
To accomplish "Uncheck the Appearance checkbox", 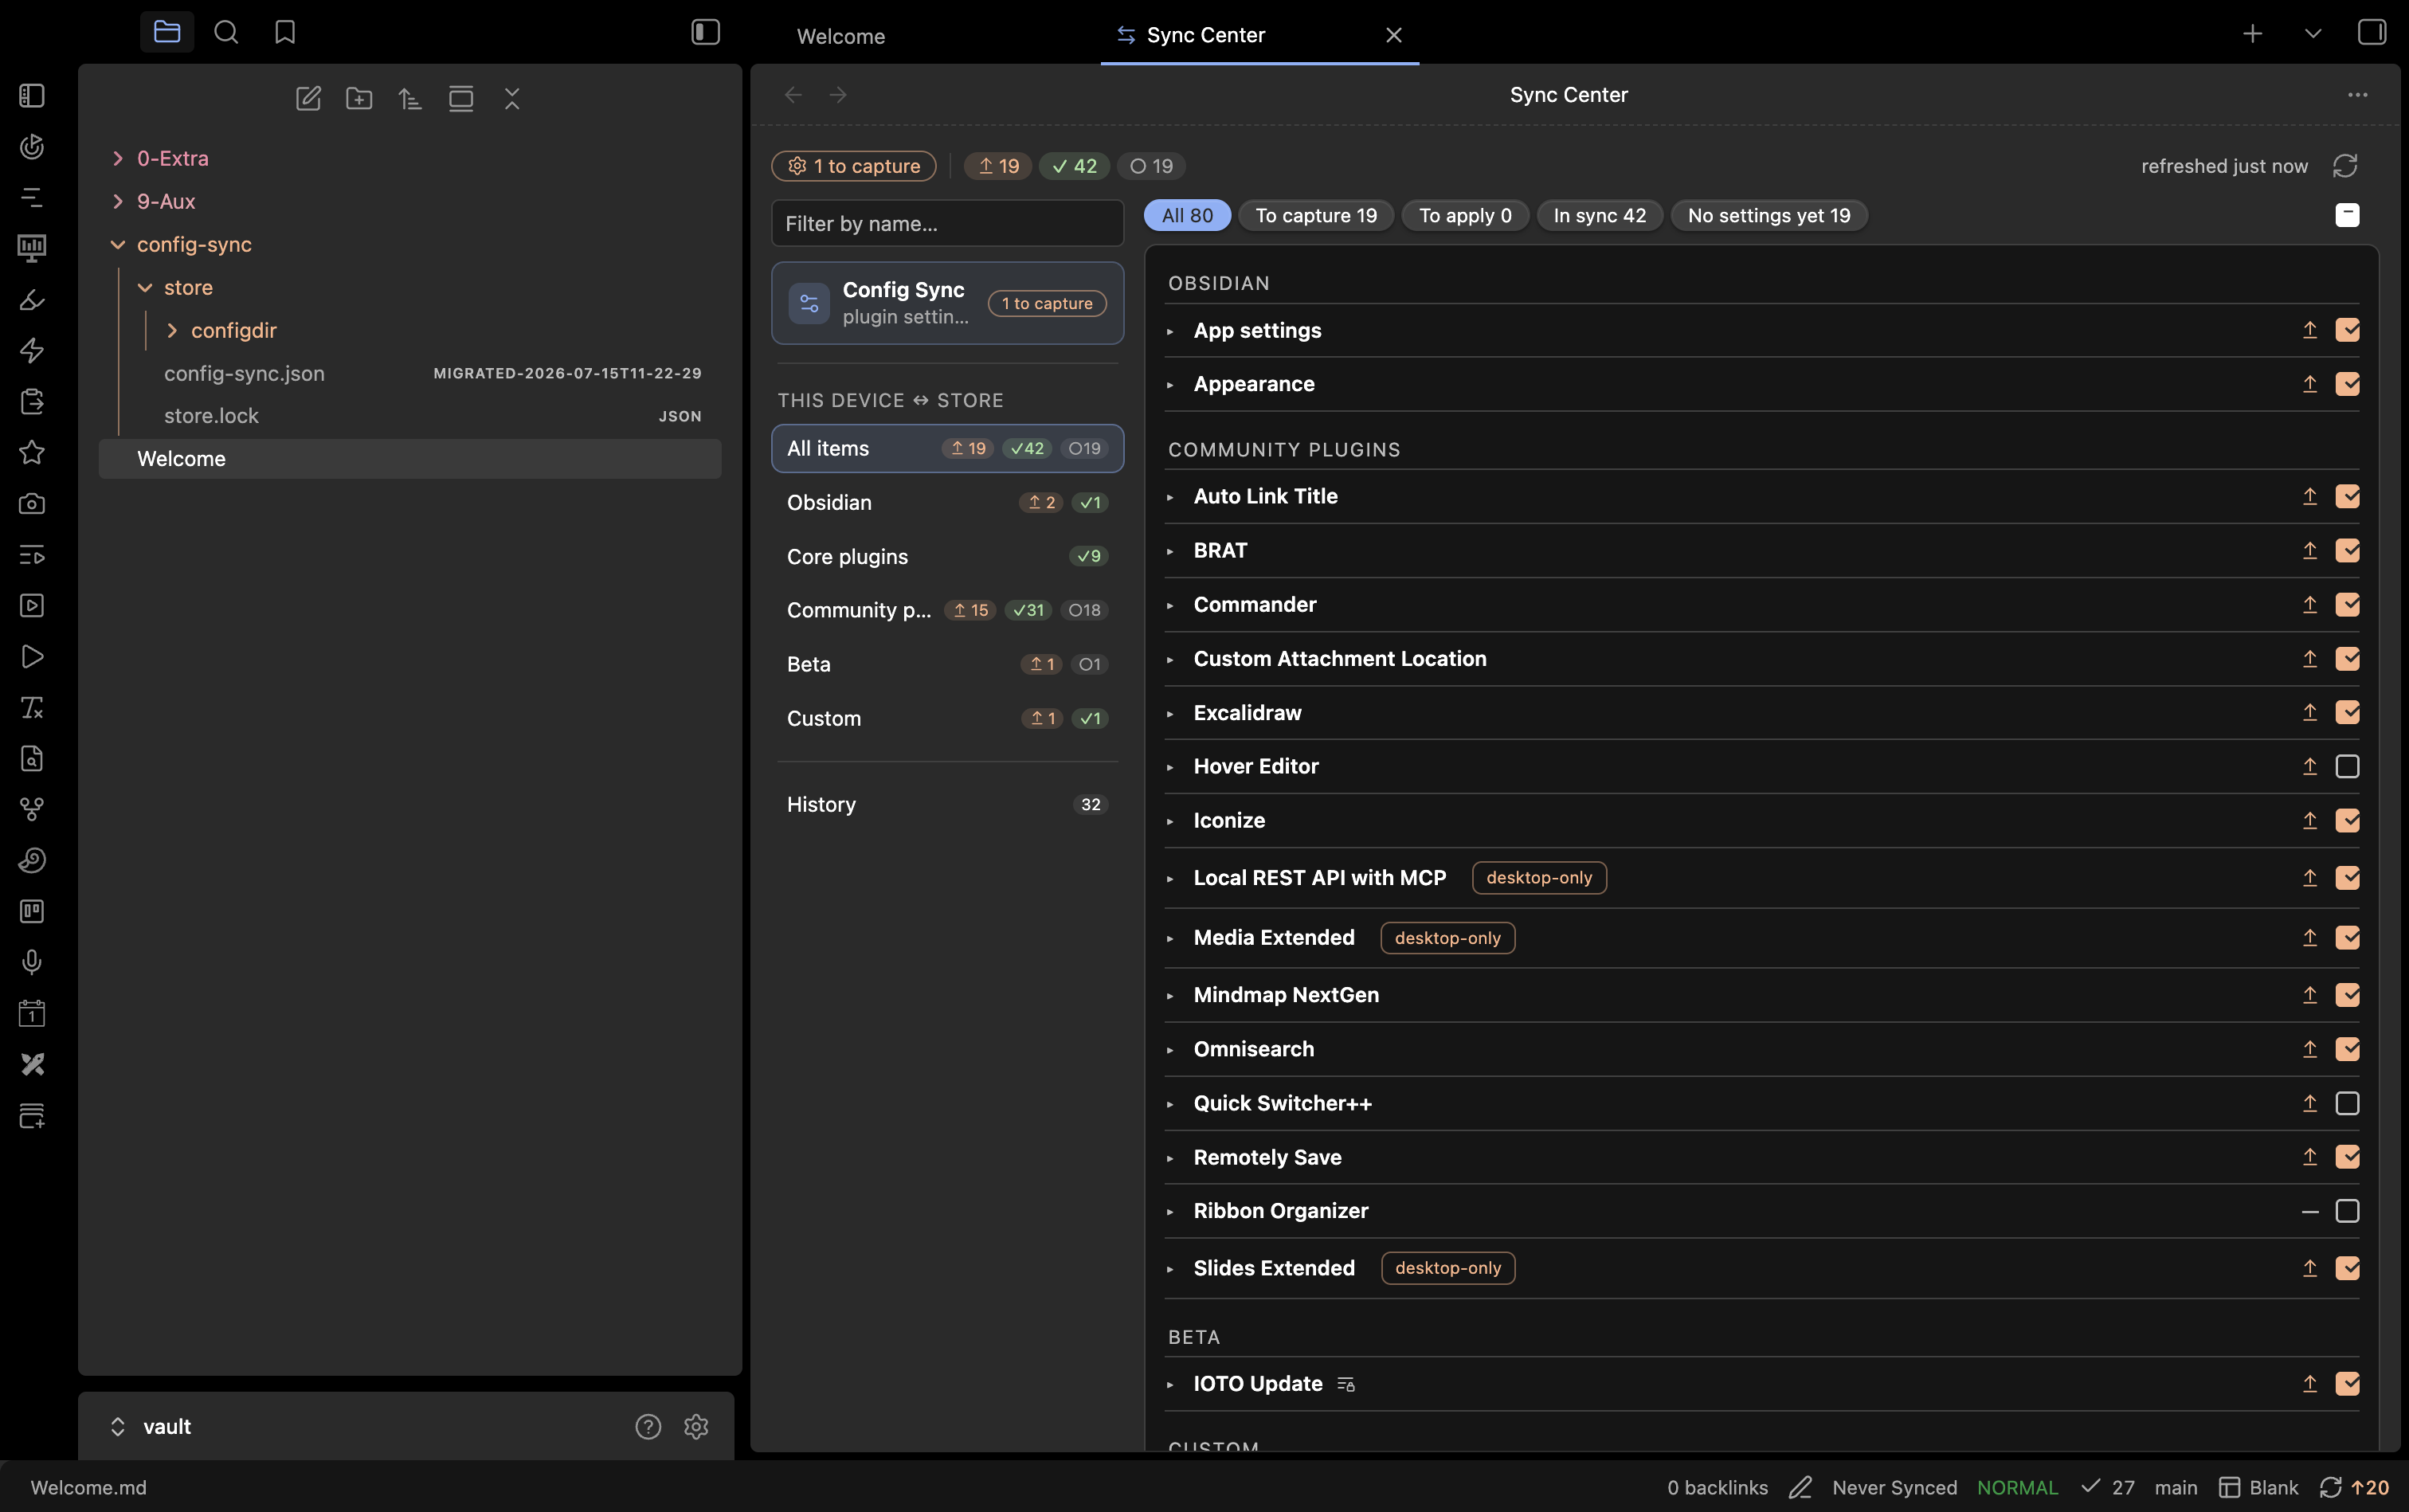I will [x=2347, y=384].
